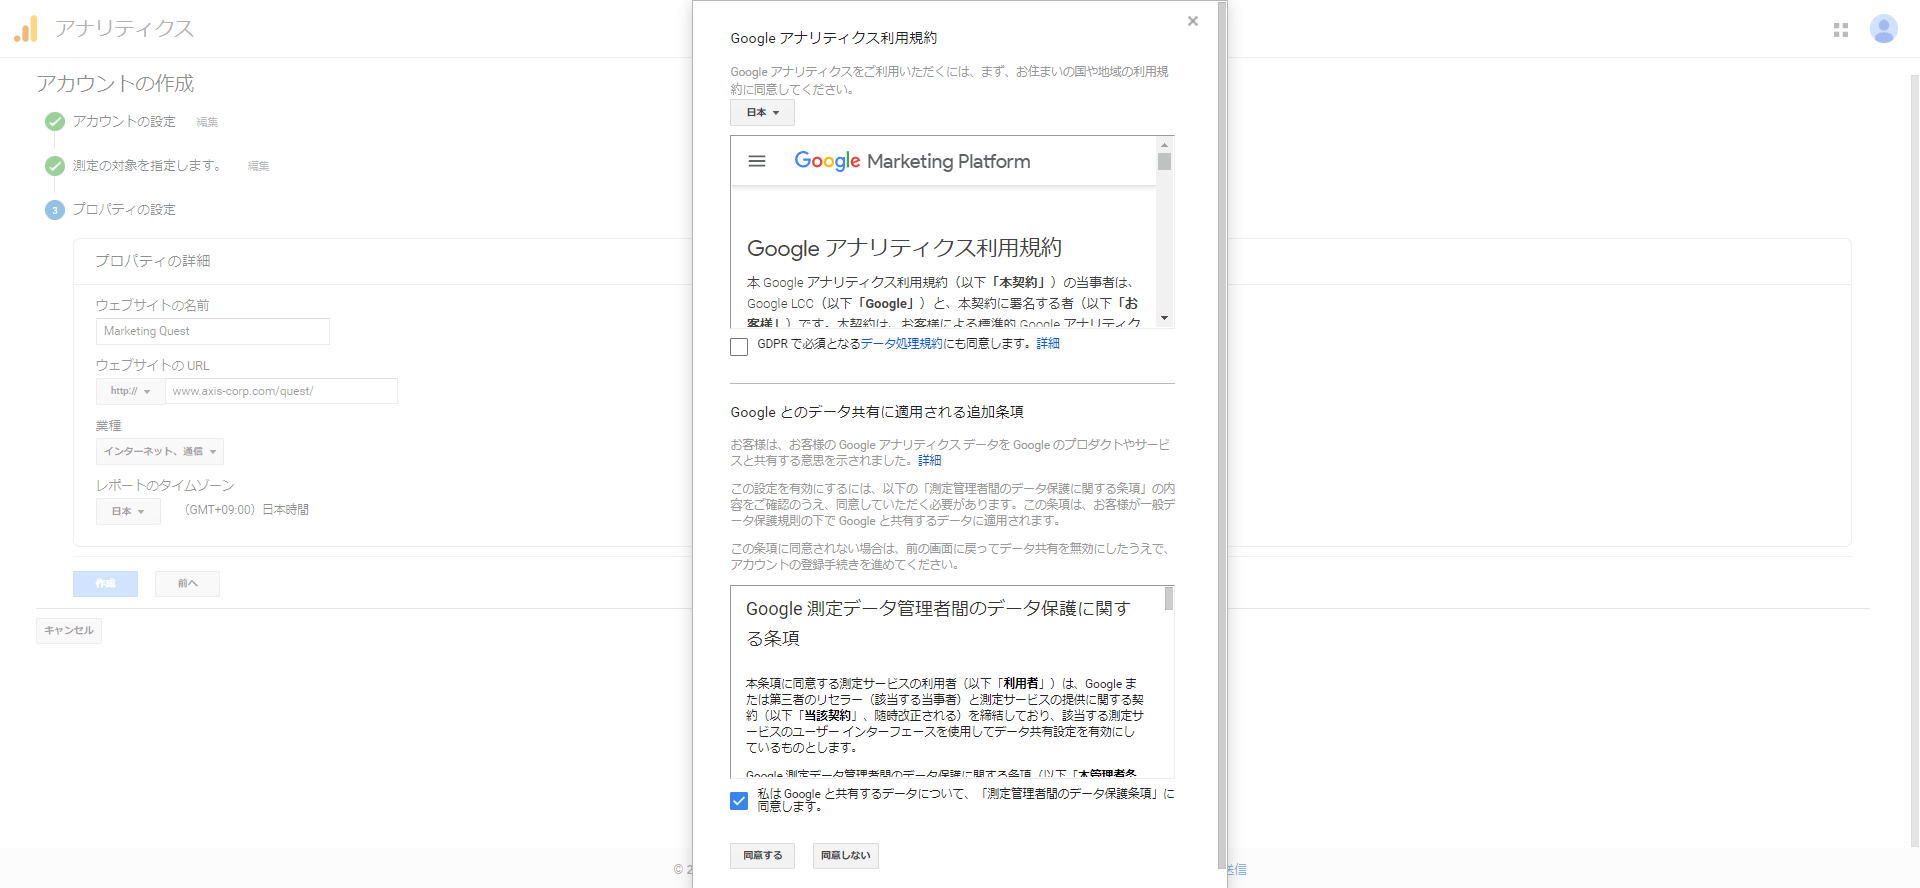Click the Google とのデータ共有に適用される追加条項 heading
This screenshot has height=888, width=1920.
(x=877, y=412)
